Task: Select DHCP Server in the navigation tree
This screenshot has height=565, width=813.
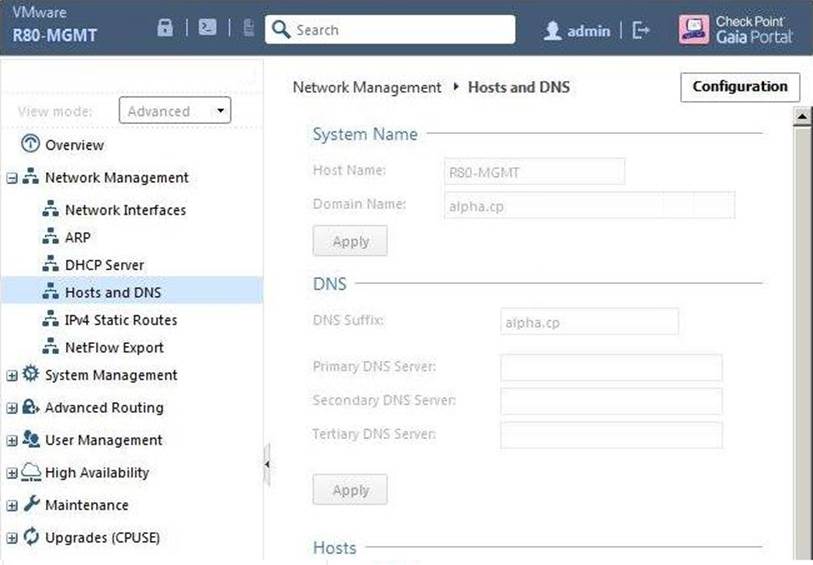Action: coord(104,265)
